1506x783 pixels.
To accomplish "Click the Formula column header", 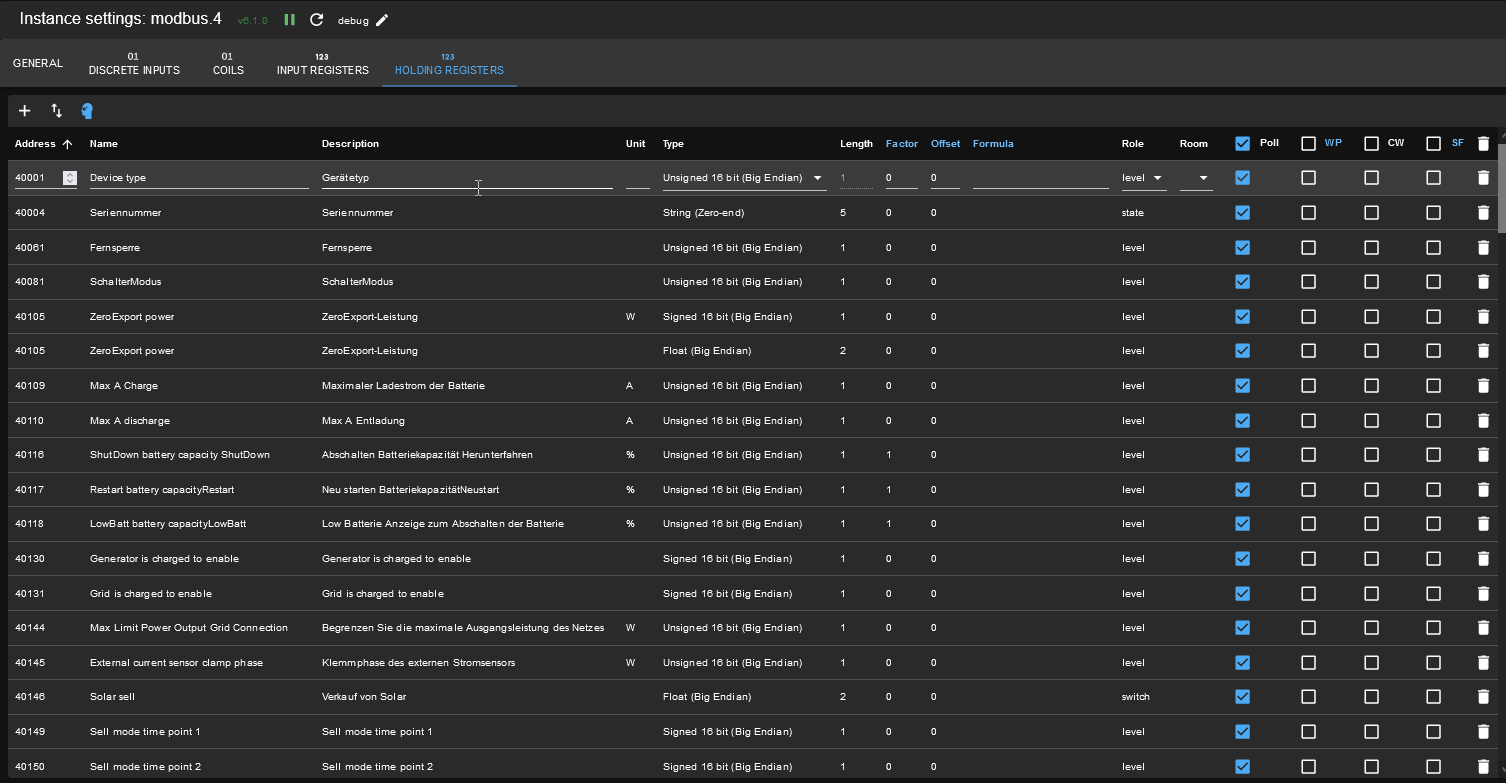I will (993, 144).
